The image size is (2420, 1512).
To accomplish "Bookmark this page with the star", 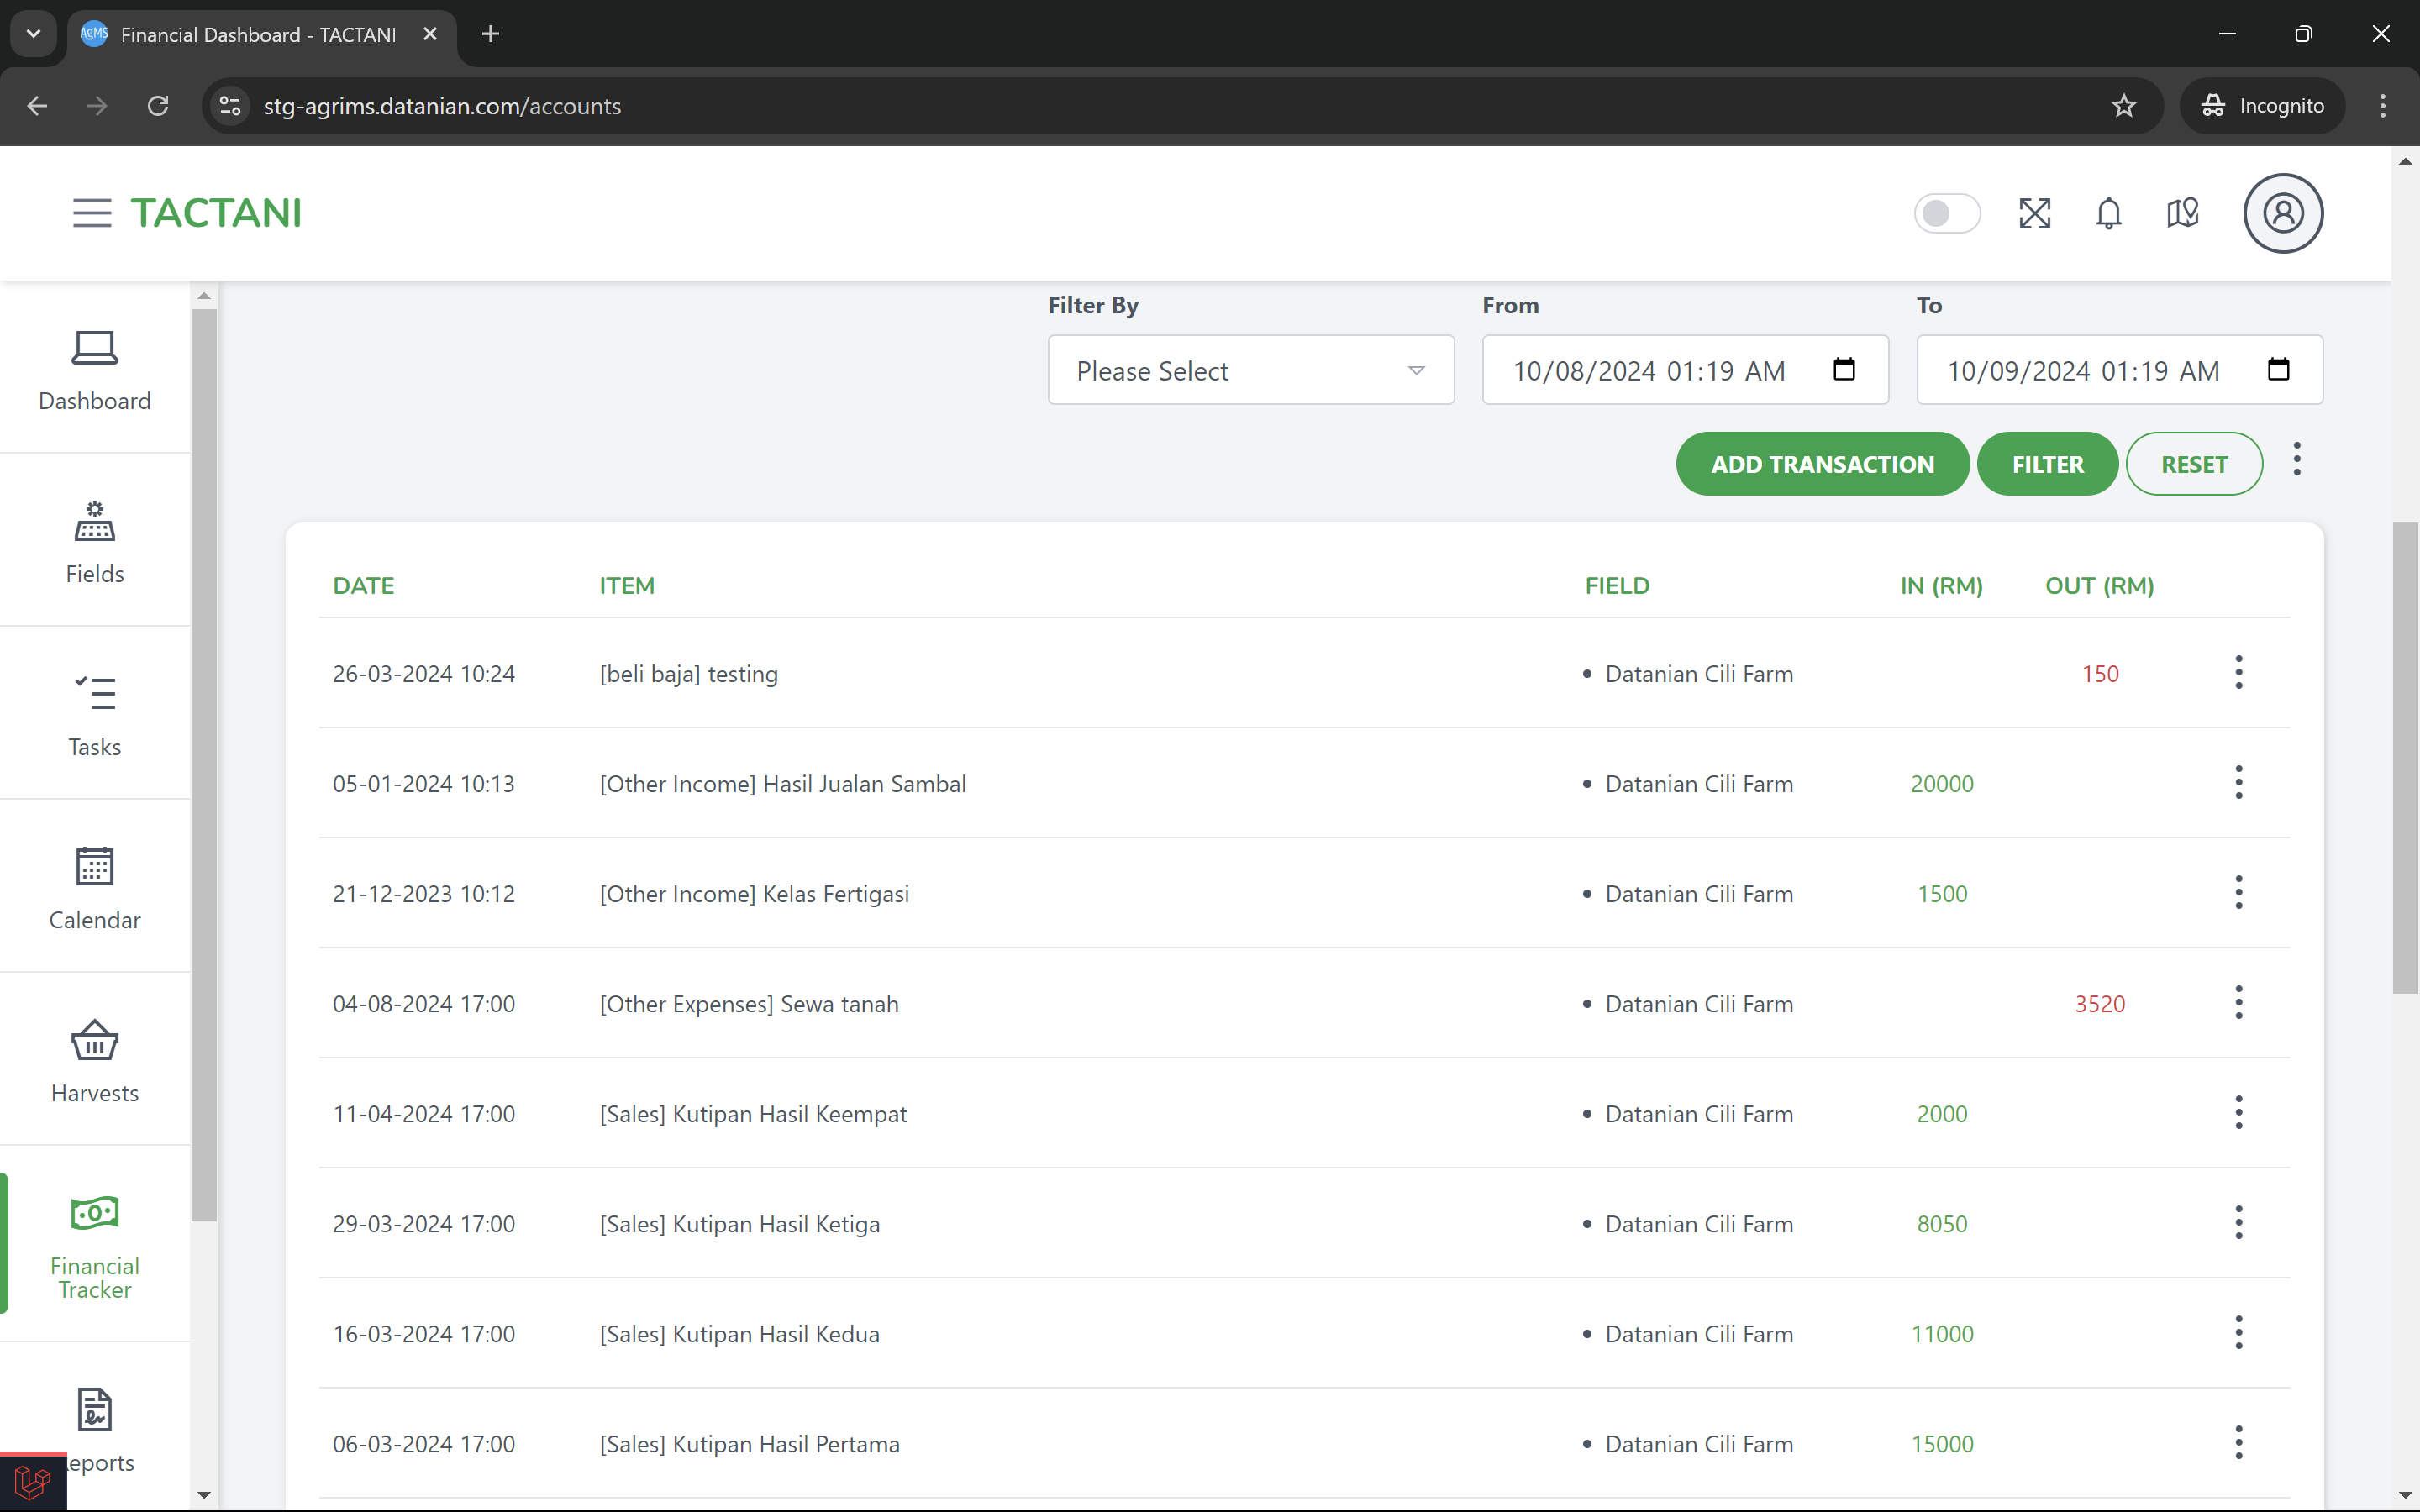I will click(2124, 106).
